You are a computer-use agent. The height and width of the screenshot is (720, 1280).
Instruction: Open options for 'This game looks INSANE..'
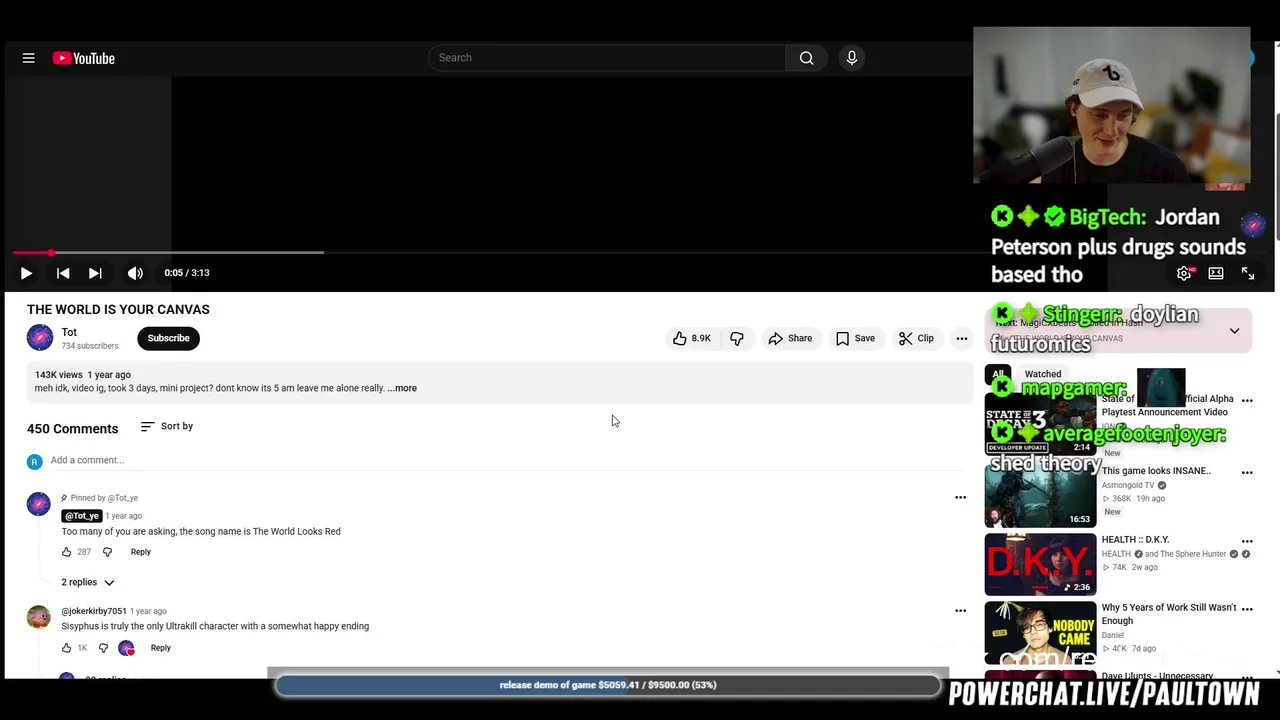1247,472
